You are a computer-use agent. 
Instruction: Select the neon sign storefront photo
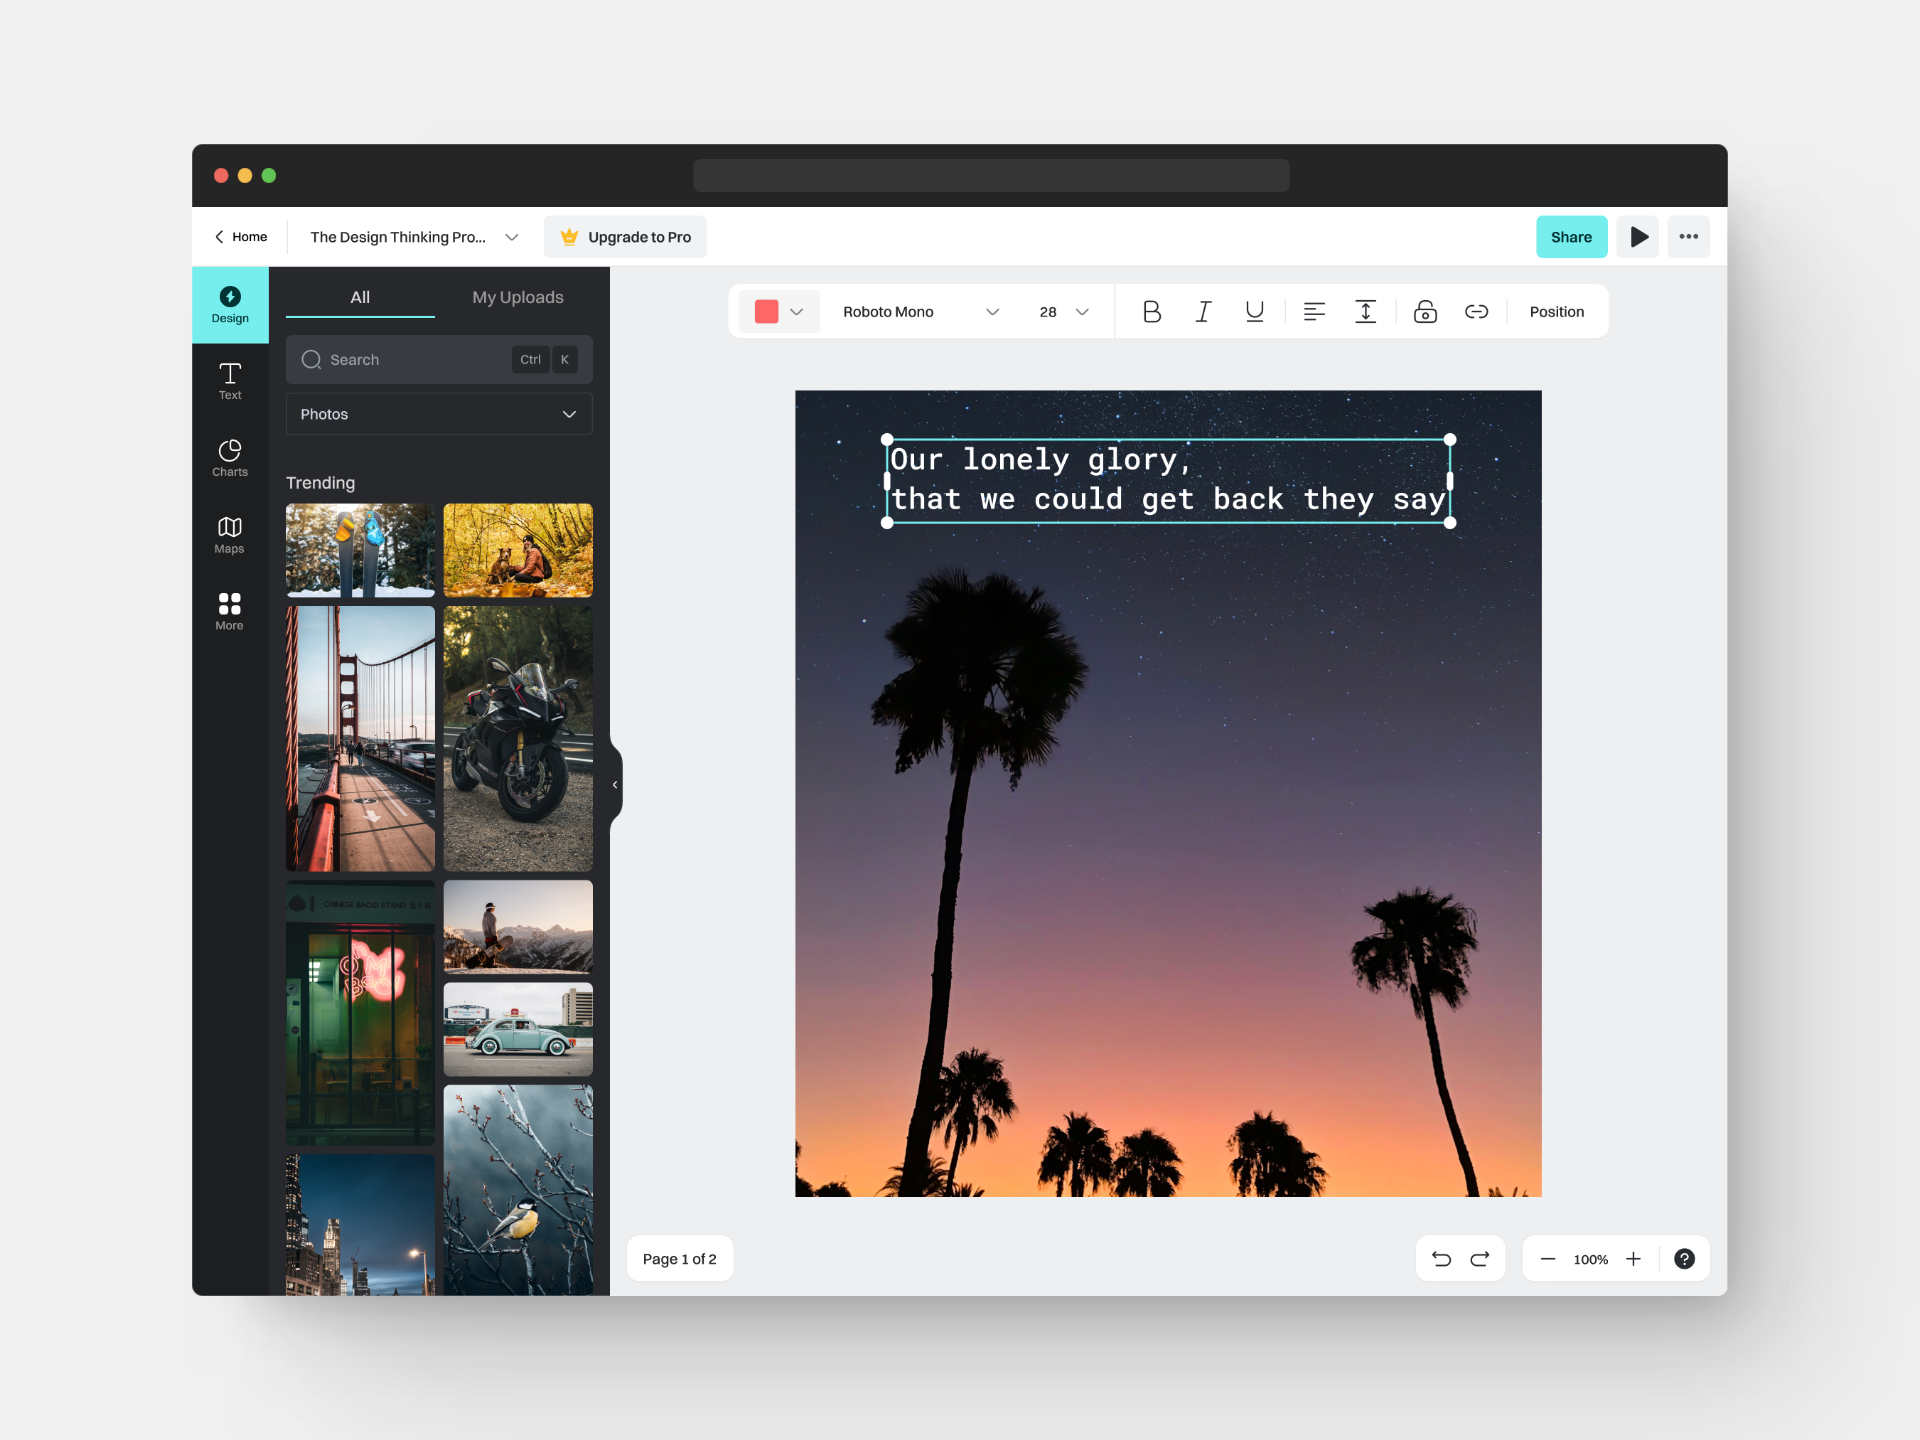pyautogui.click(x=360, y=1012)
